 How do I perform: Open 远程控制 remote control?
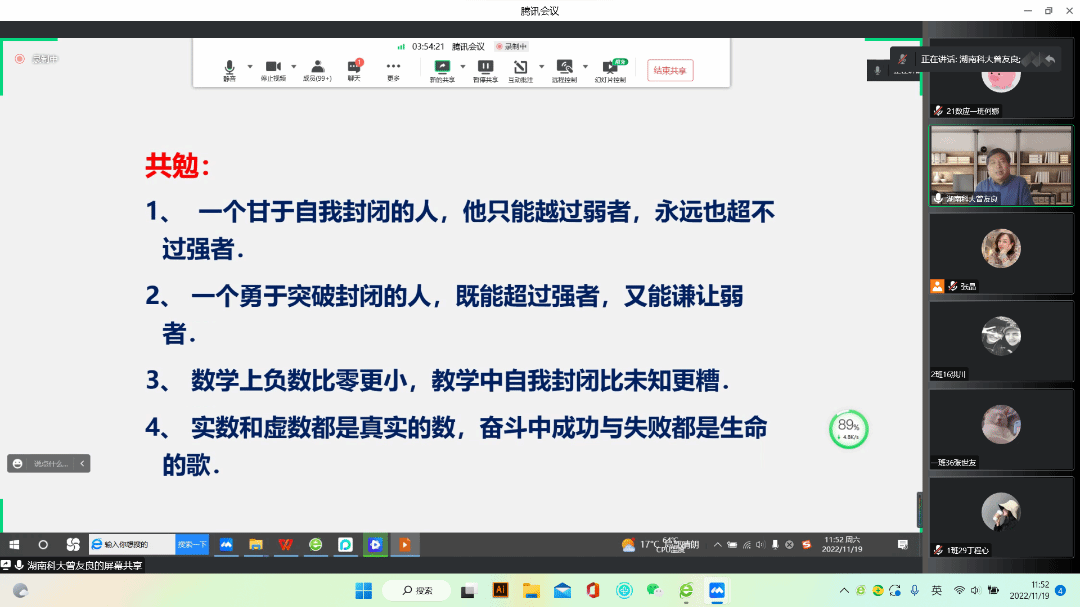(564, 69)
